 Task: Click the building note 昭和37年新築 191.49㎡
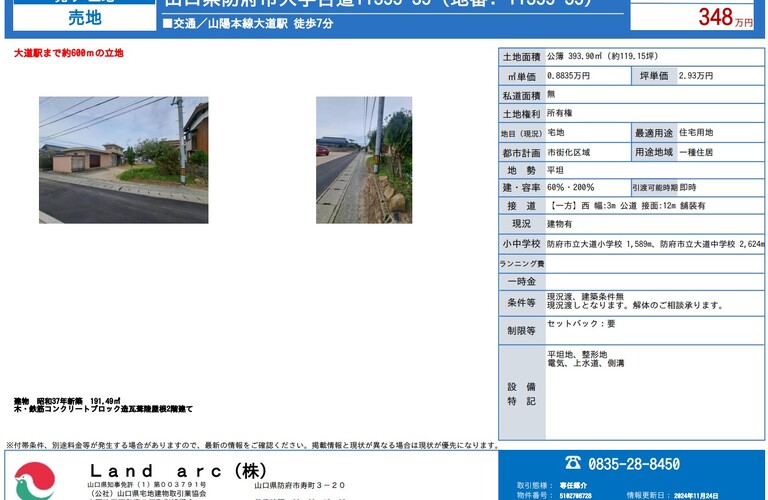[x=79, y=401]
